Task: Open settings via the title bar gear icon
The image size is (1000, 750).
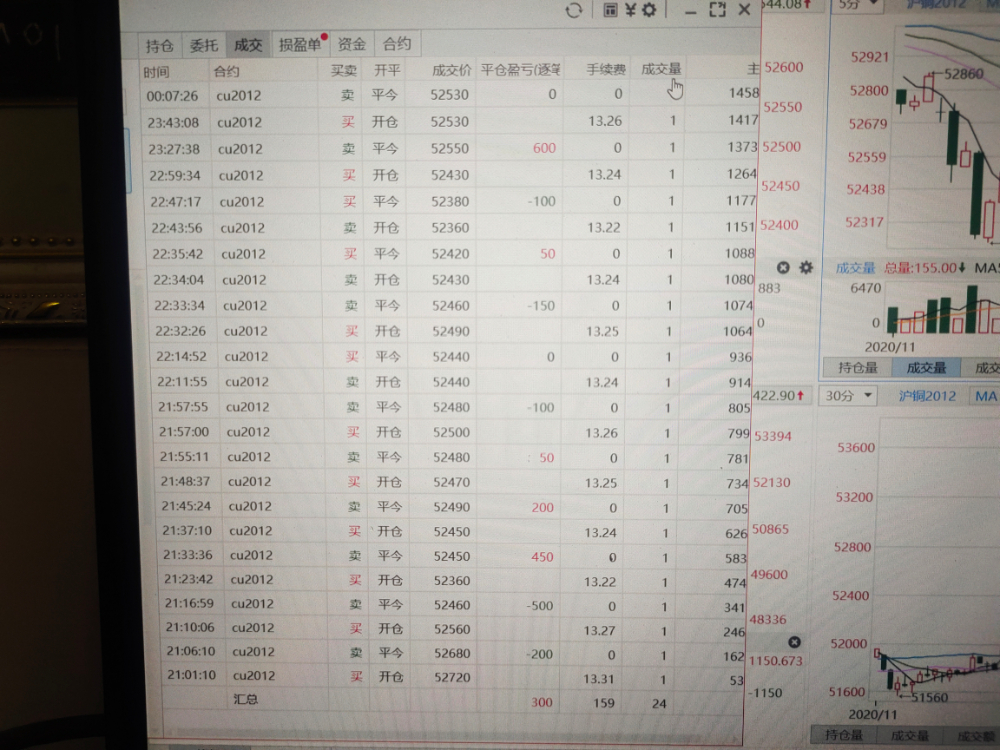Action: click(x=649, y=10)
